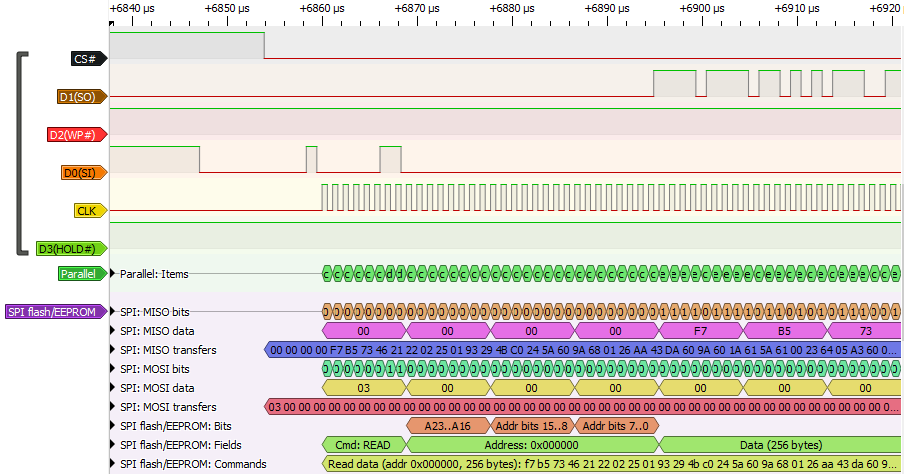Screen dimensions: 904x474
Task: Open the SPI flash/EEPROM decoder label
Action: coord(55,312)
